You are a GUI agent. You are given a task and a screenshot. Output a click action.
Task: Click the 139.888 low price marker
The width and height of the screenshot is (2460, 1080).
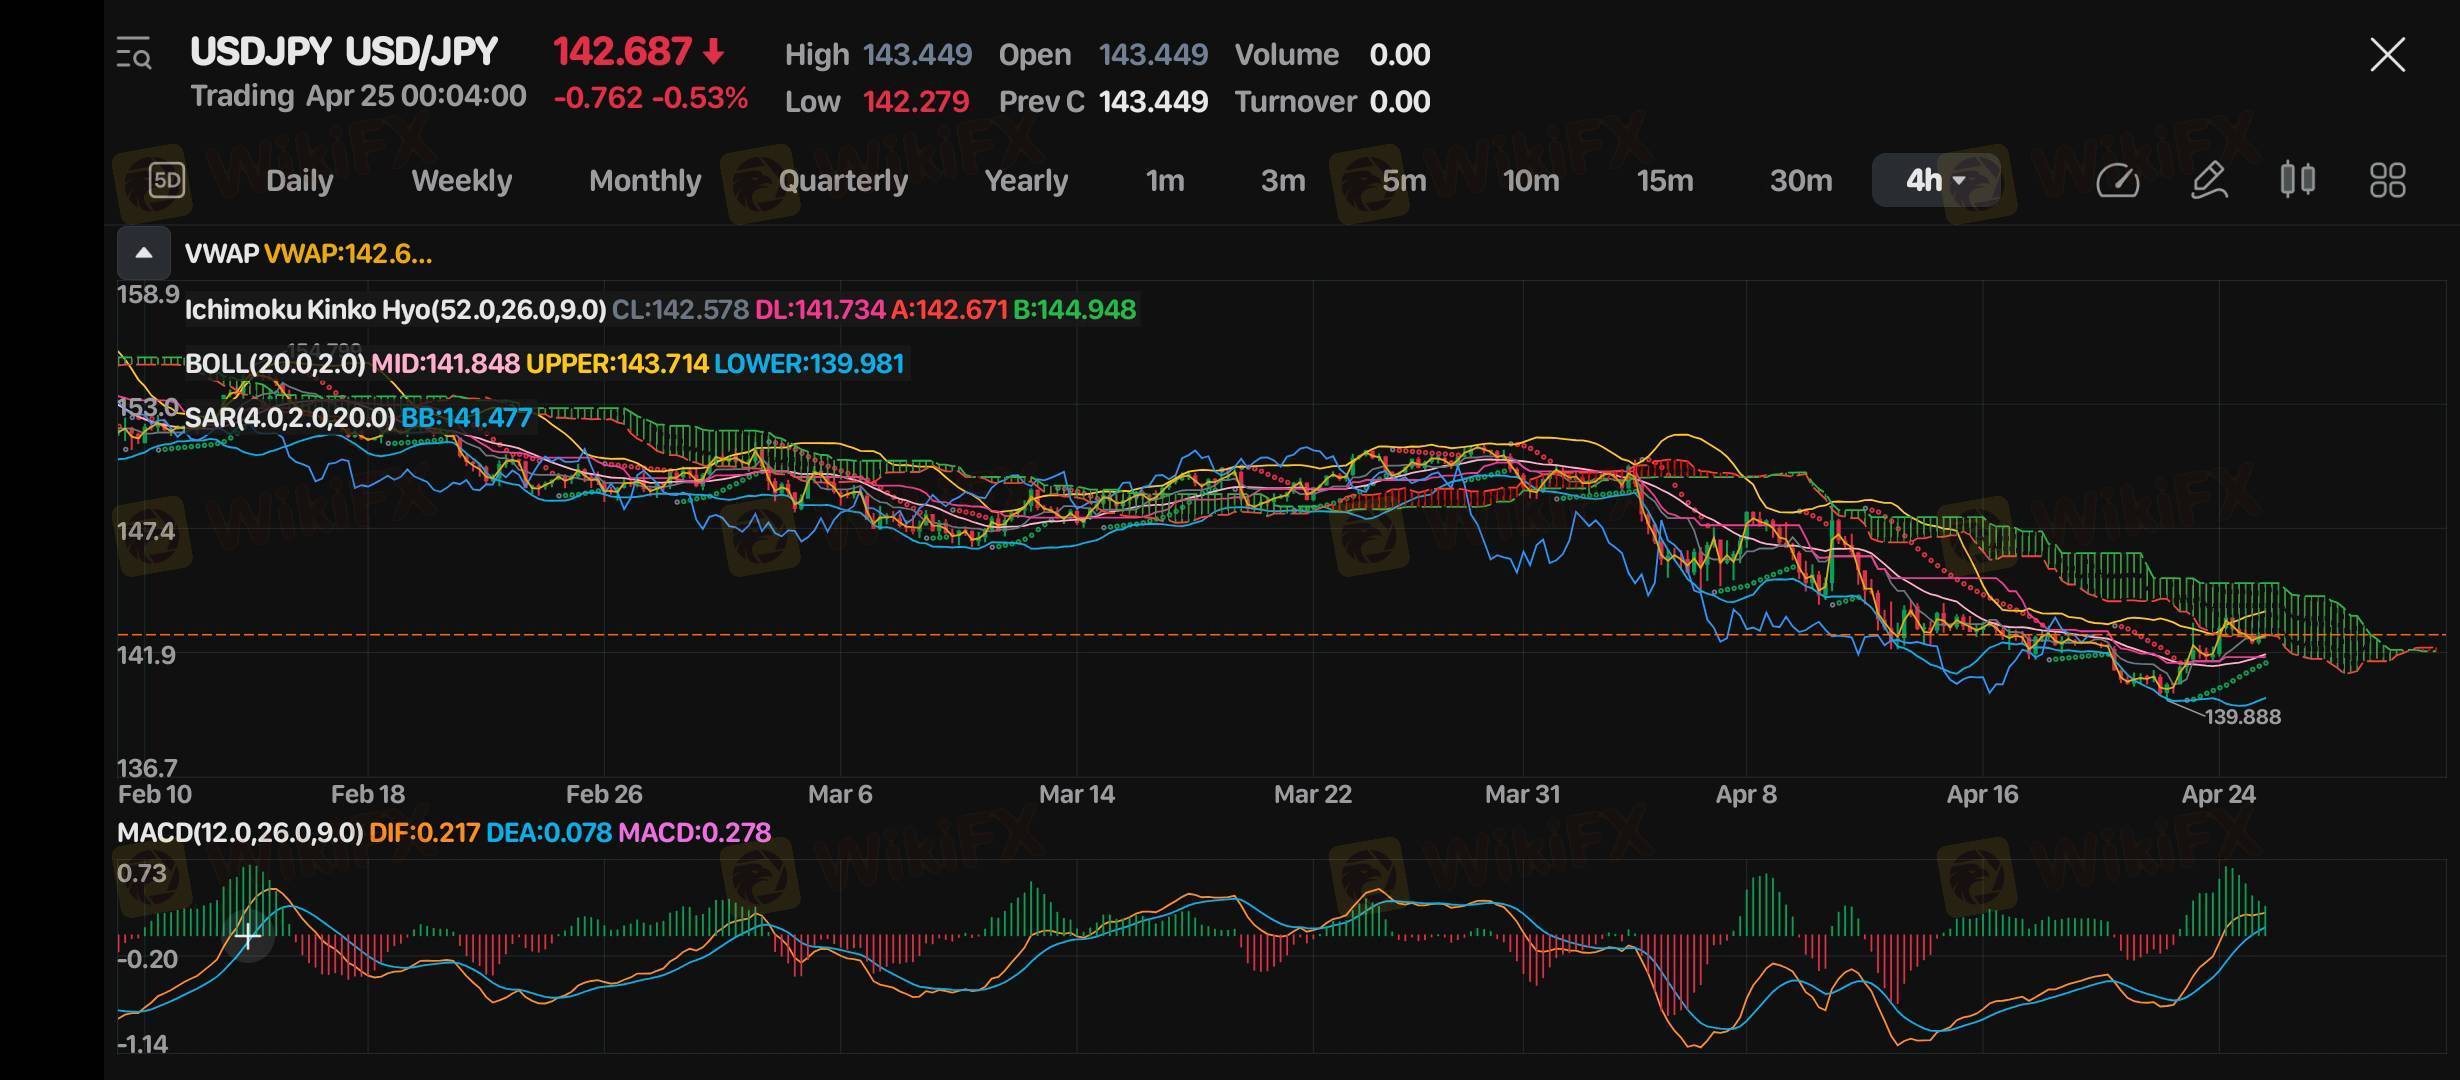[x=2242, y=717]
